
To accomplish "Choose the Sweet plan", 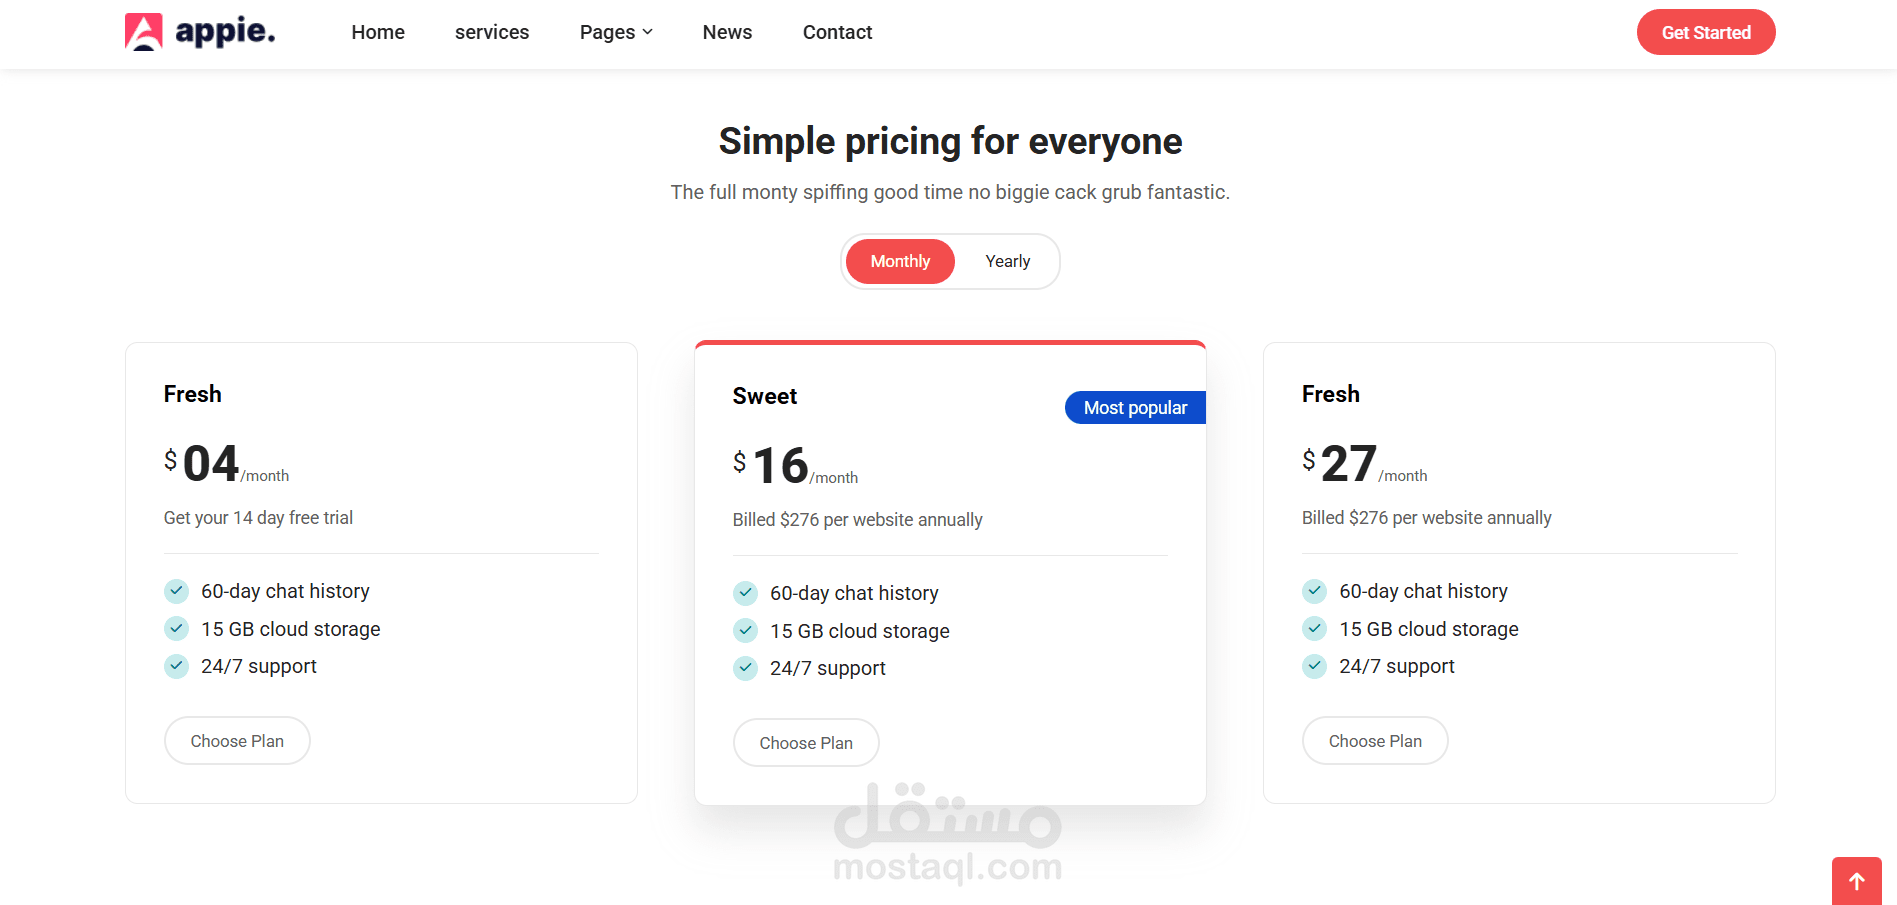I will coord(806,743).
